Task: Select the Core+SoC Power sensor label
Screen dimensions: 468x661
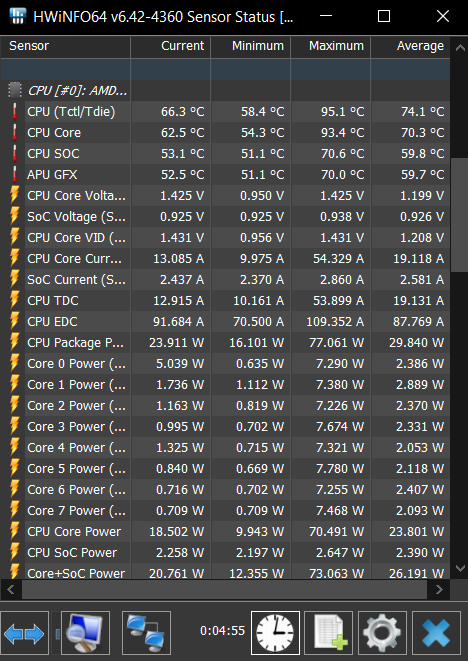Action: pyautogui.click(x=76, y=573)
